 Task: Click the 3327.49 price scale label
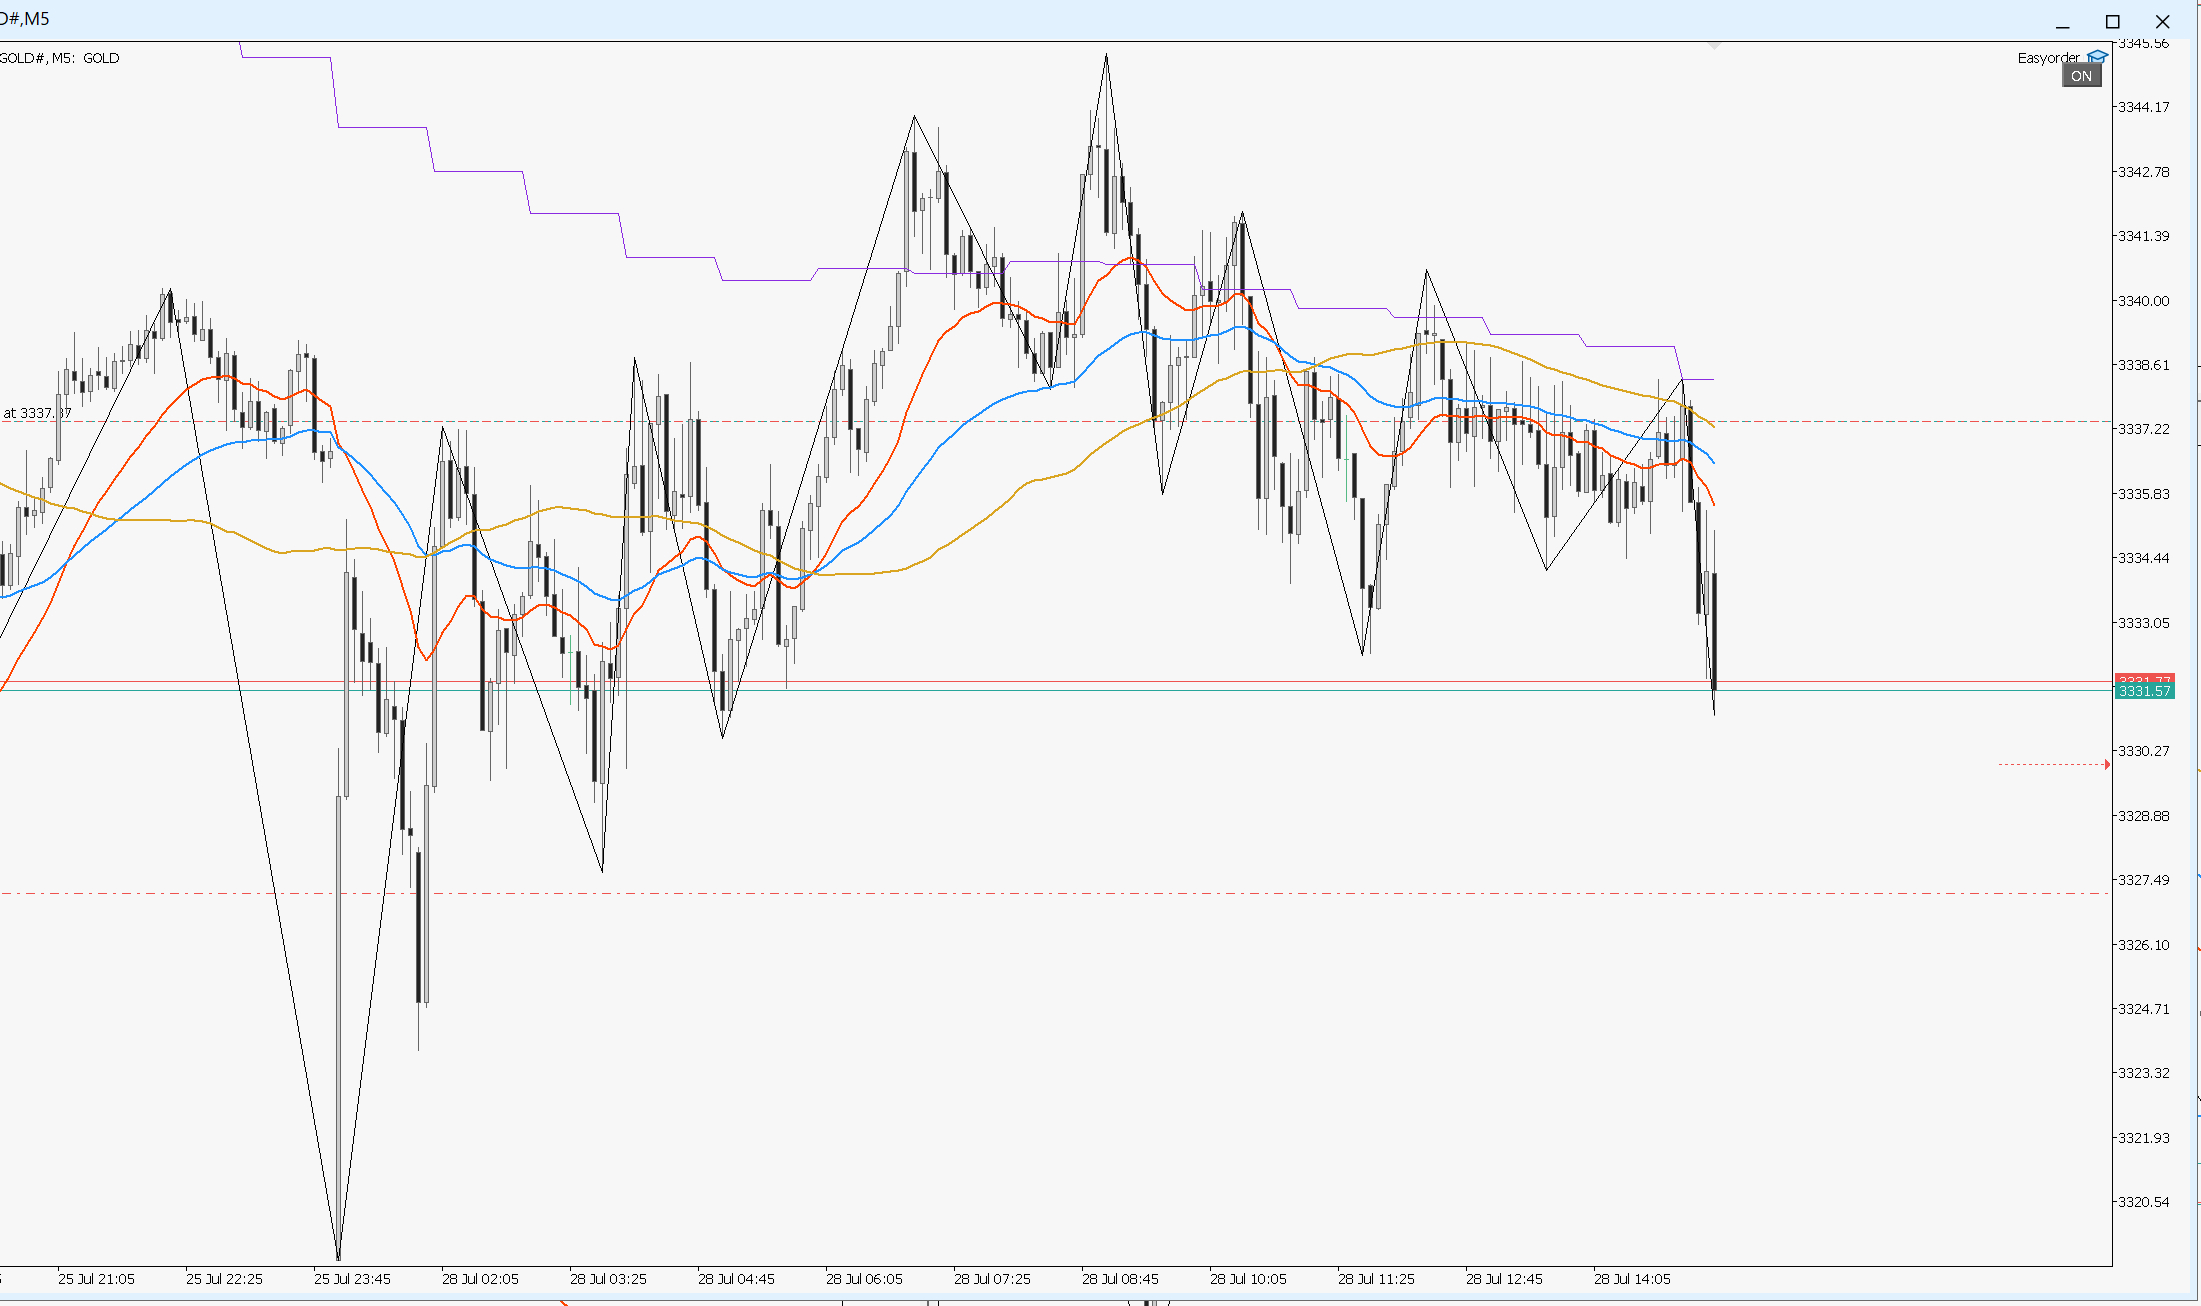pyautogui.click(x=2144, y=880)
